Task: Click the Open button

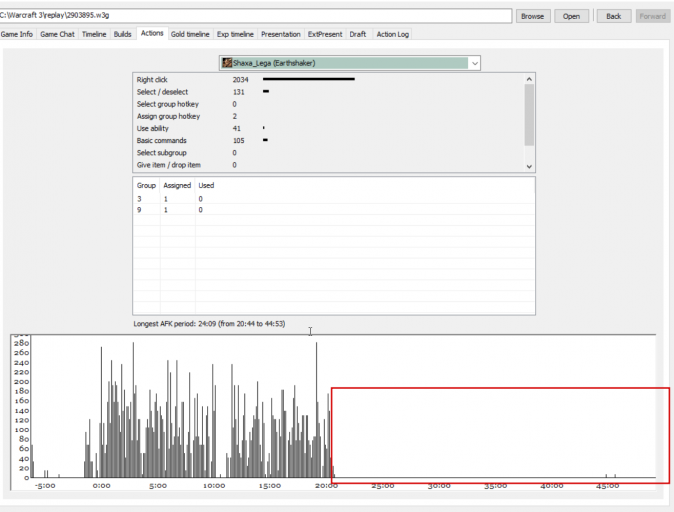Action: coord(571,16)
